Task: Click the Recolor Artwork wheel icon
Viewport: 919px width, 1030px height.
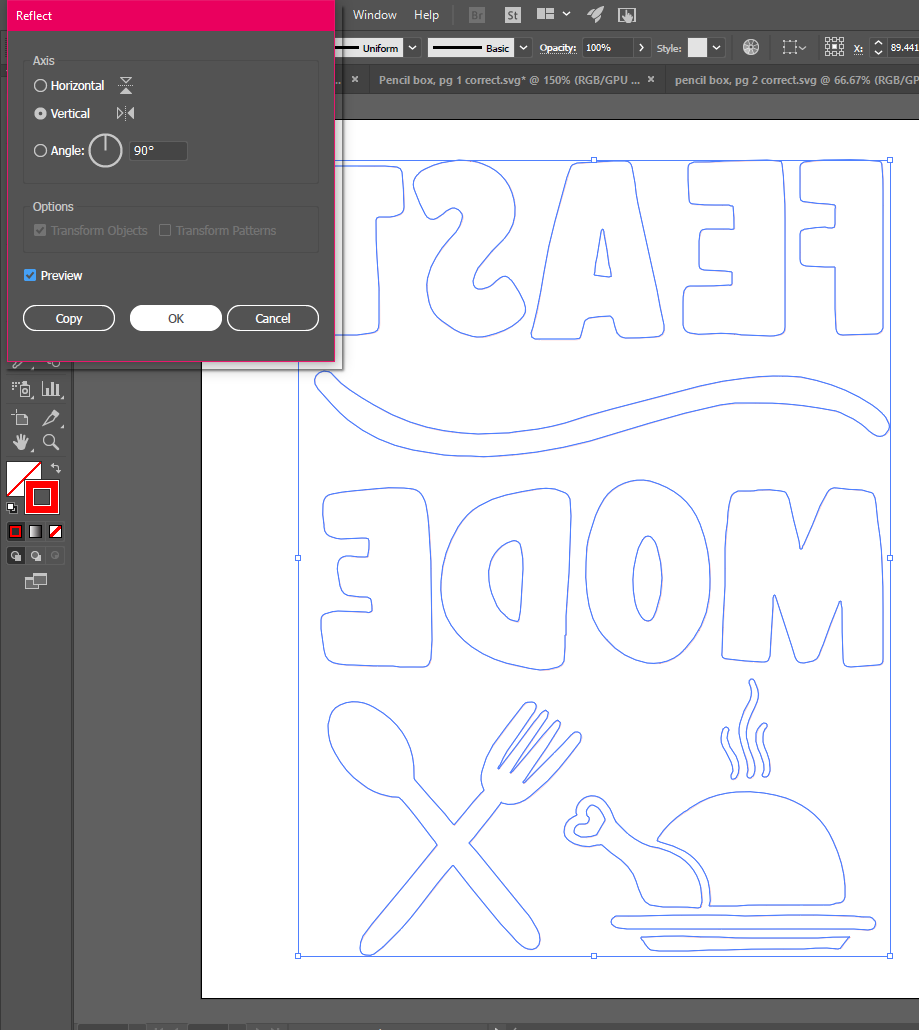Action: [750, 48]
